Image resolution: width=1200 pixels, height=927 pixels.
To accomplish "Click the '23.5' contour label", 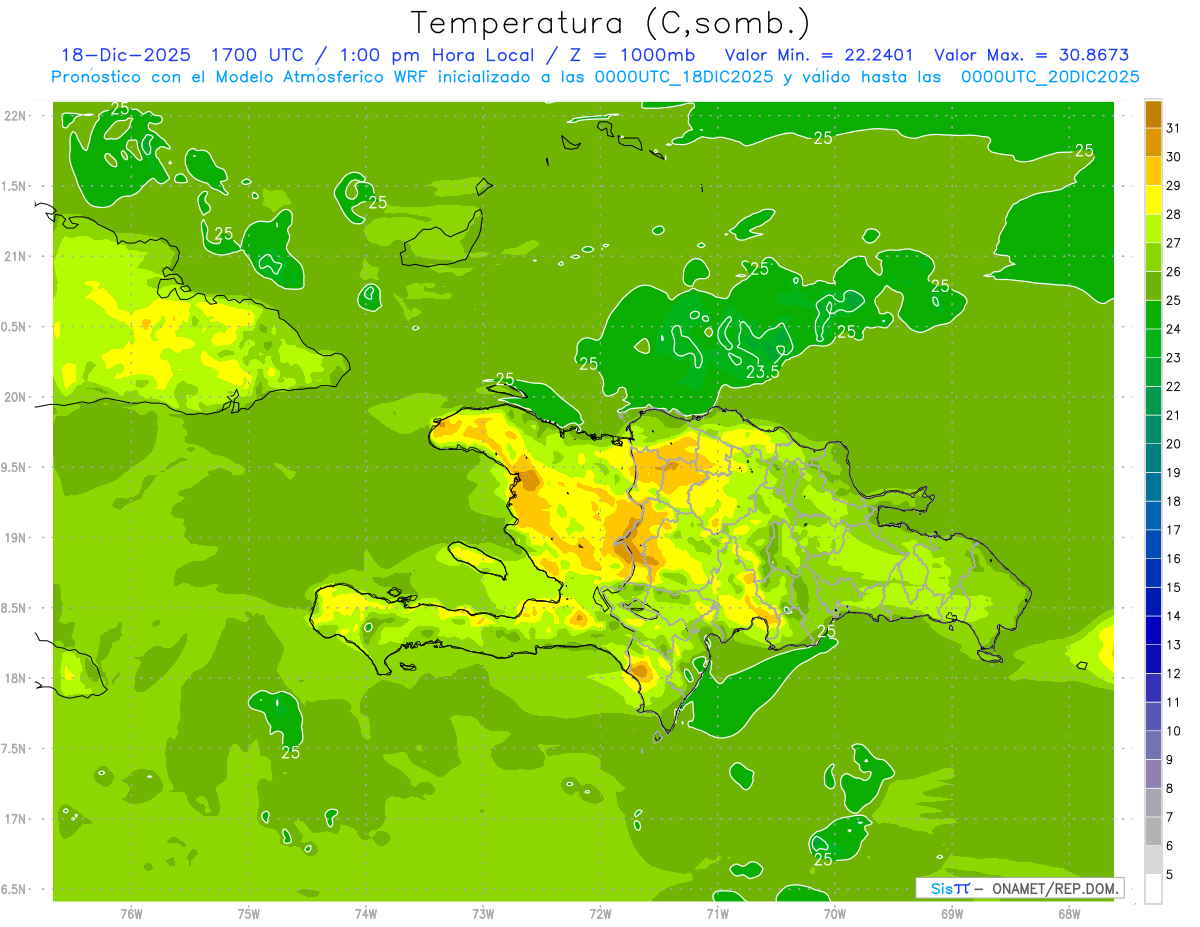I will [x=763, y=372].
